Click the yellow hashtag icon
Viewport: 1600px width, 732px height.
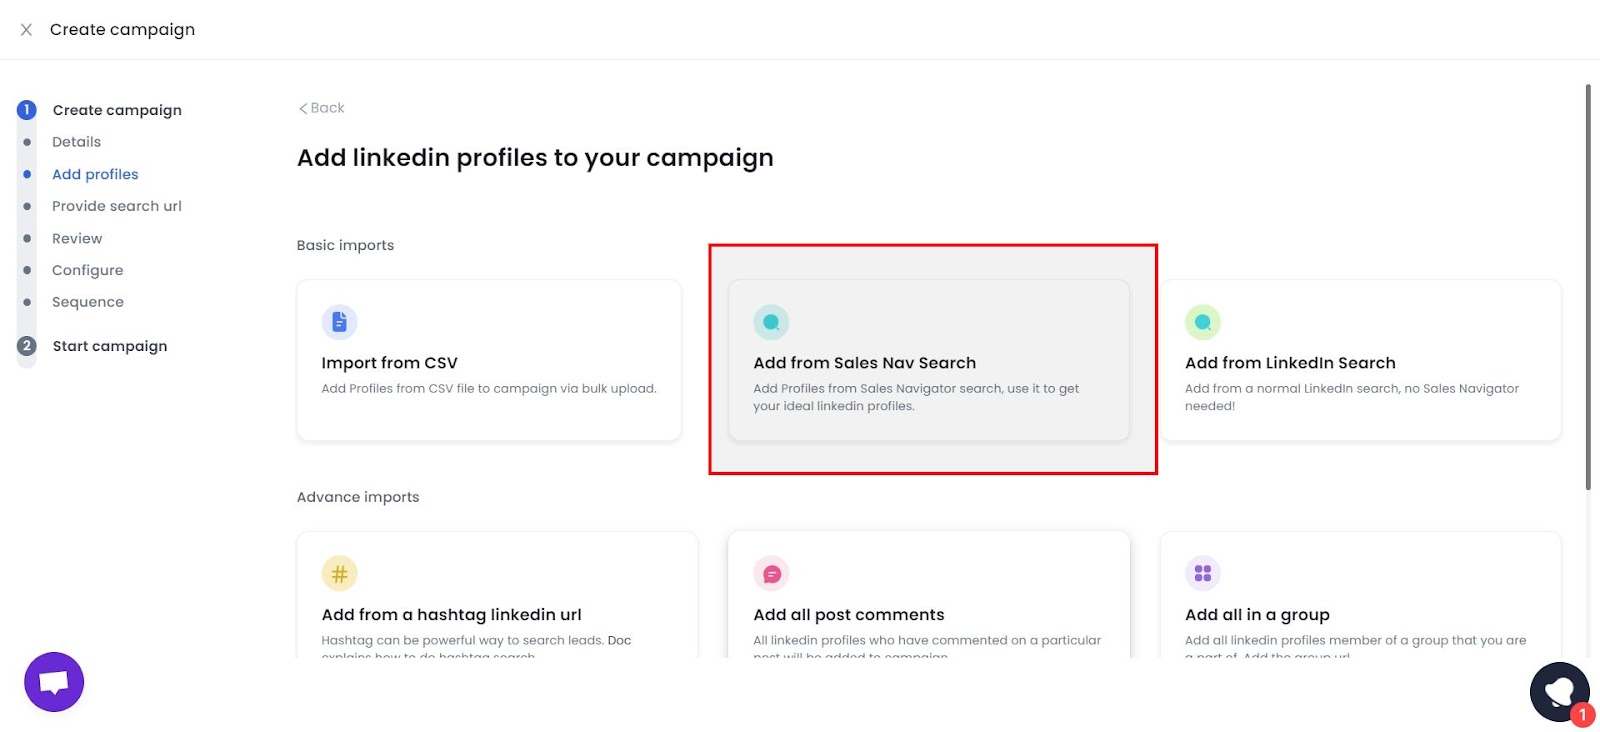coord(339,573)
